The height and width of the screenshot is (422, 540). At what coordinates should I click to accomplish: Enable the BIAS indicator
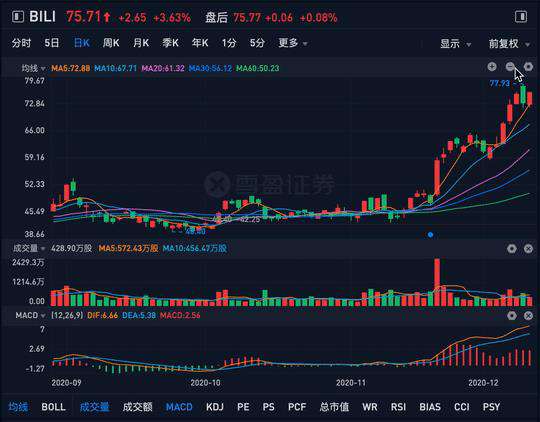[x=430, y=407]
